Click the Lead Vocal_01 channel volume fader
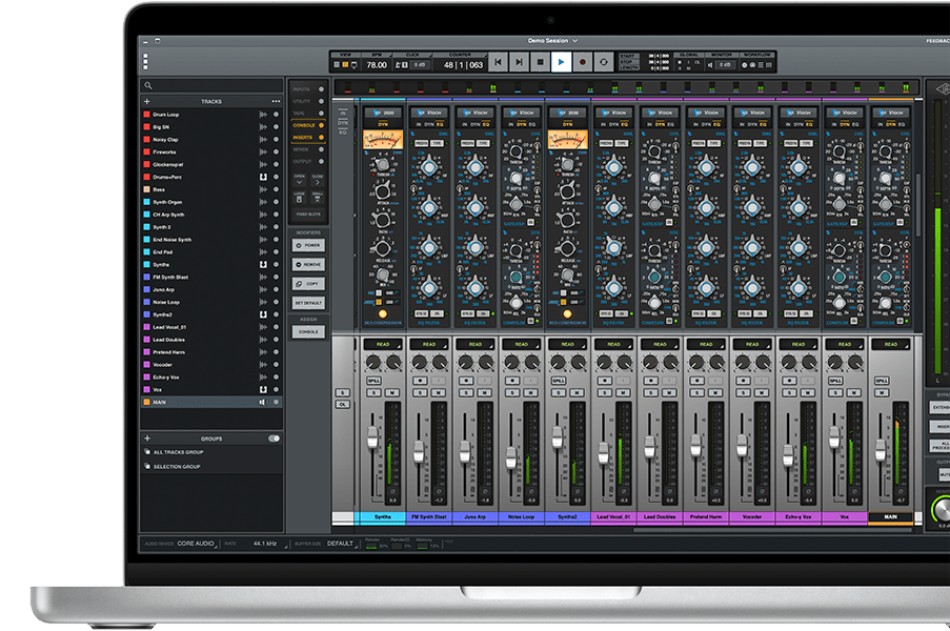The image size is (950, 631). click(603, 453)
